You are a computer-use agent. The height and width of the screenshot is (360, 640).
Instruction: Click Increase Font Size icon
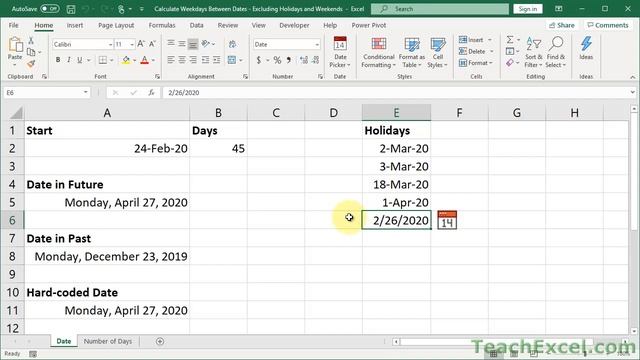coord(141,44)
